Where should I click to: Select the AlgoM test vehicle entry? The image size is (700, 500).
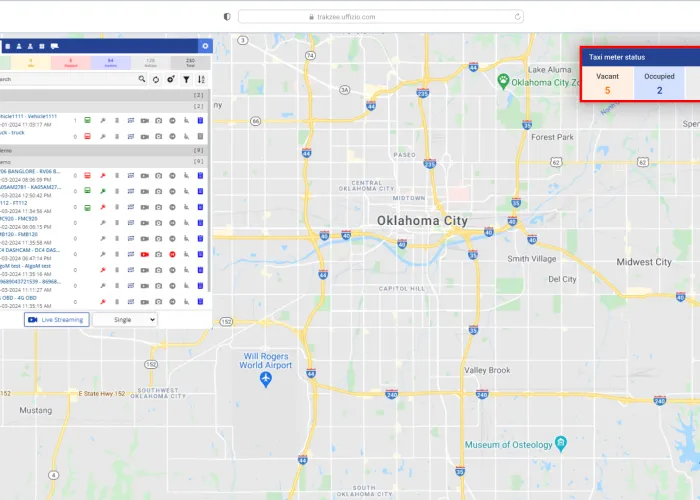24,266
